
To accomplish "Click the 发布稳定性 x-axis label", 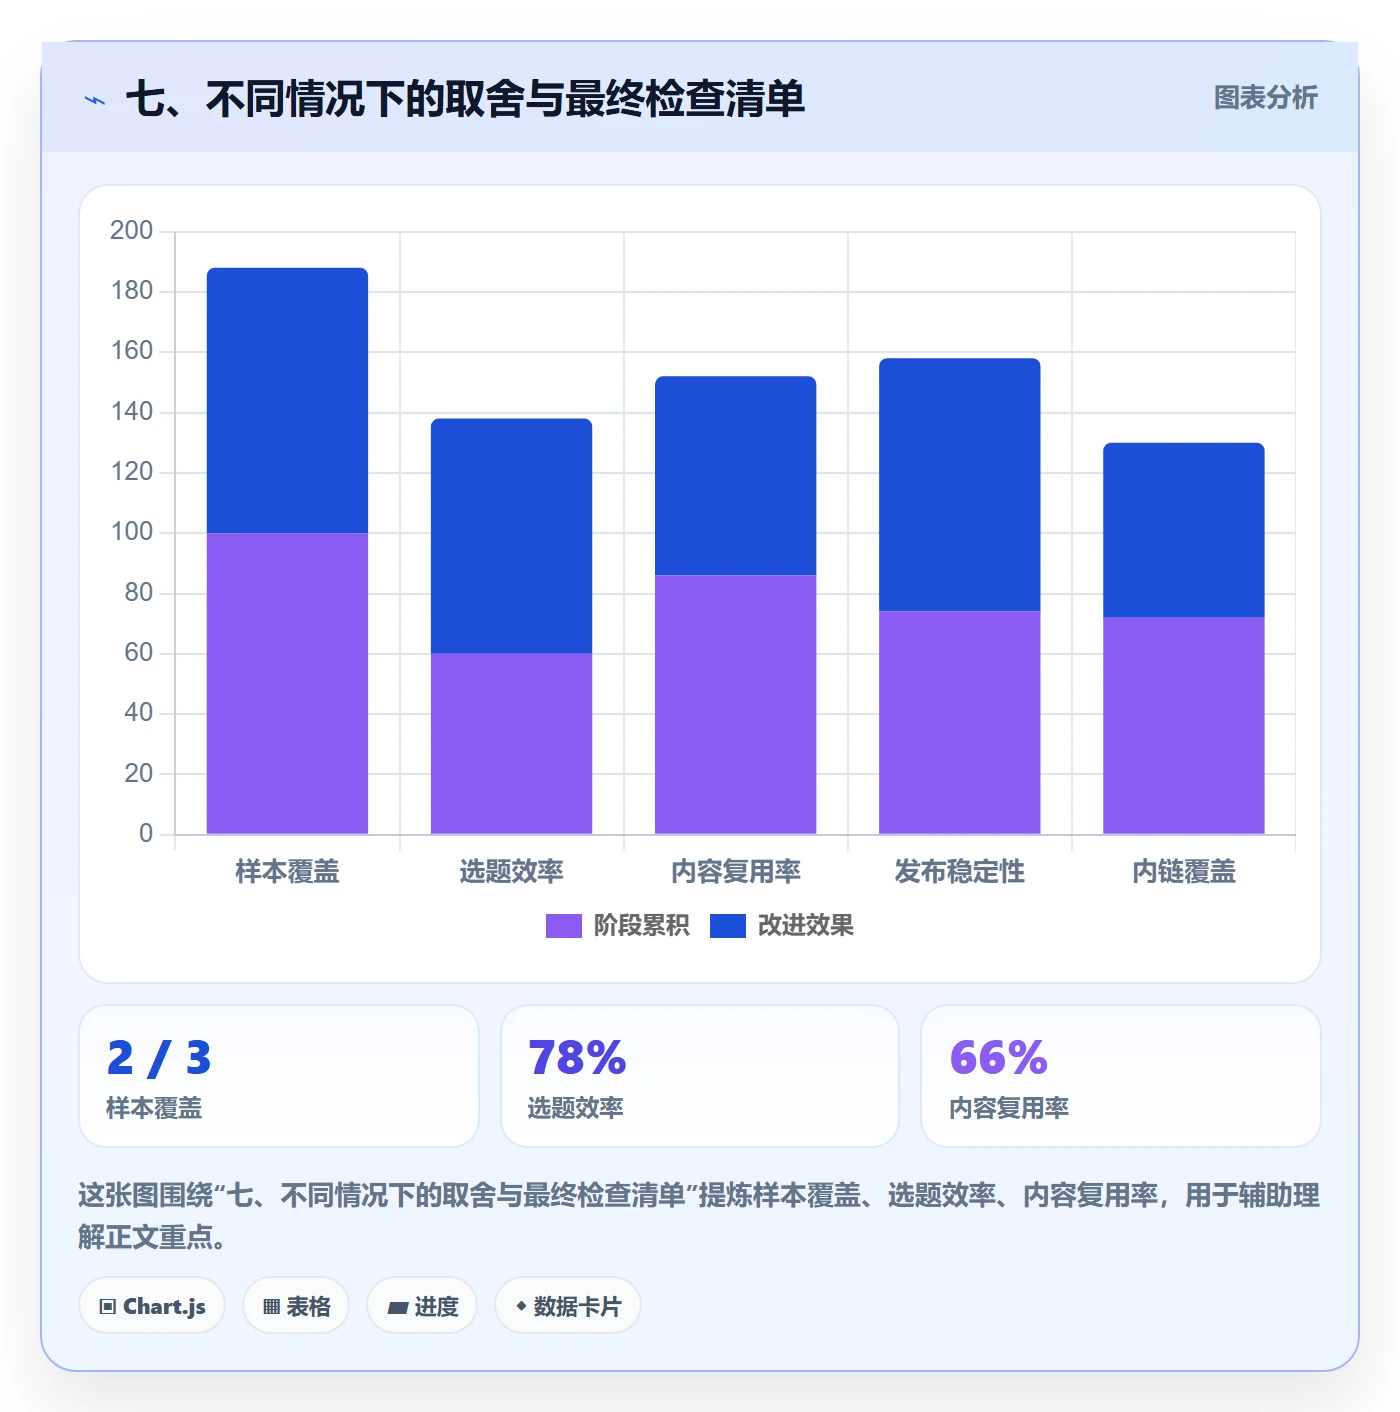I will pyautogui.click(x=959, y=872).
